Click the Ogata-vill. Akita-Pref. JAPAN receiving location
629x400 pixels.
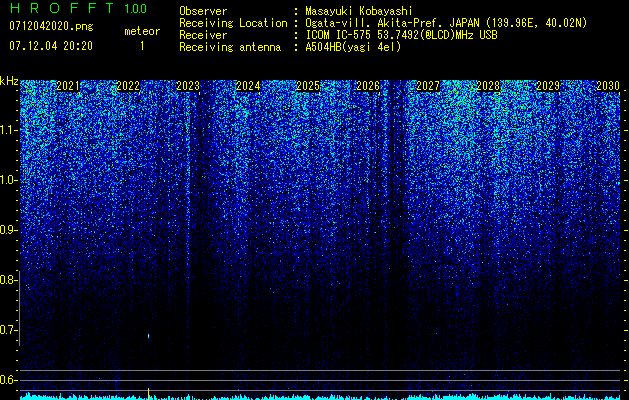tap(446, 23)
